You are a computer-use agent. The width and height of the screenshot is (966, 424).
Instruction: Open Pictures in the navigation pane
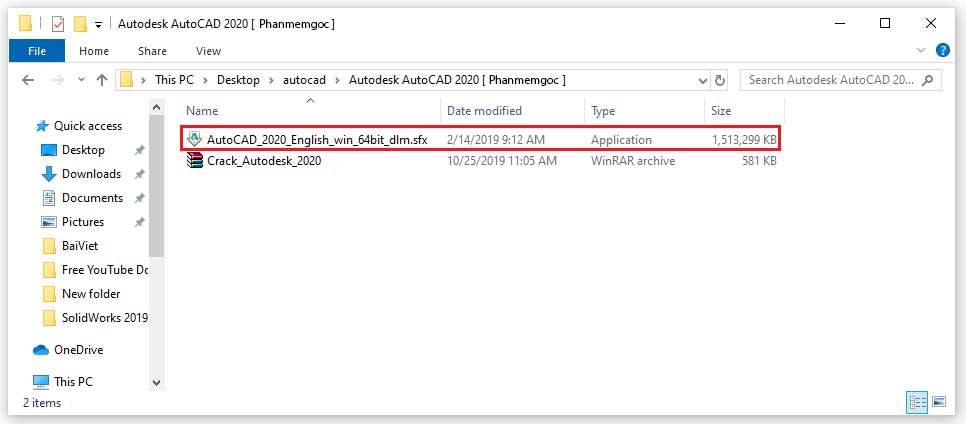click(x=83, y=222)
